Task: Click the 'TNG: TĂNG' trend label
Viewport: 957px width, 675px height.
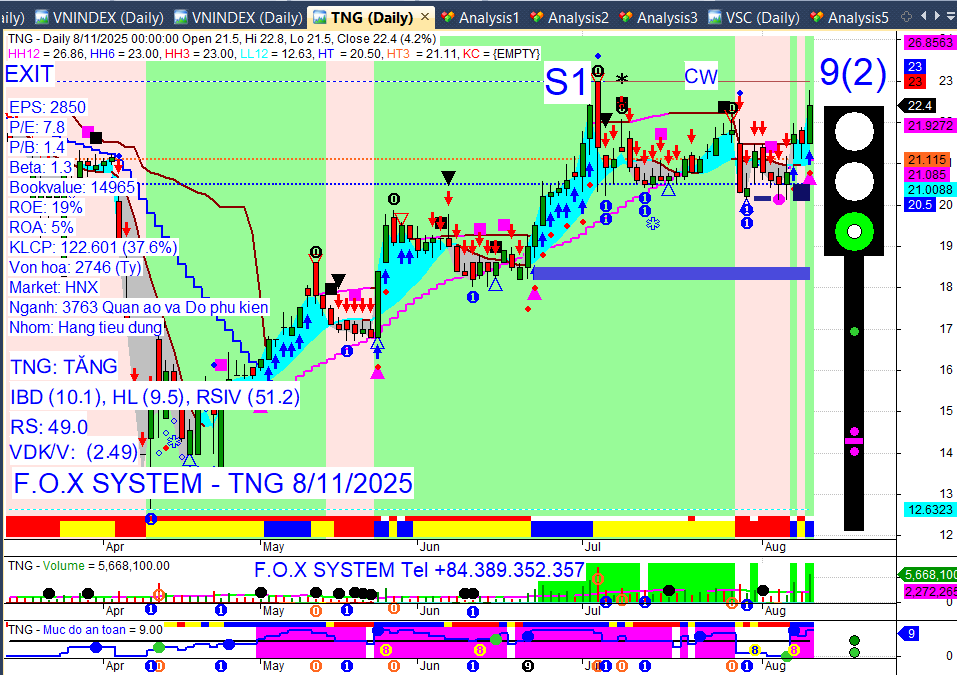Action: pyautogui.click(x=64, y=366)
